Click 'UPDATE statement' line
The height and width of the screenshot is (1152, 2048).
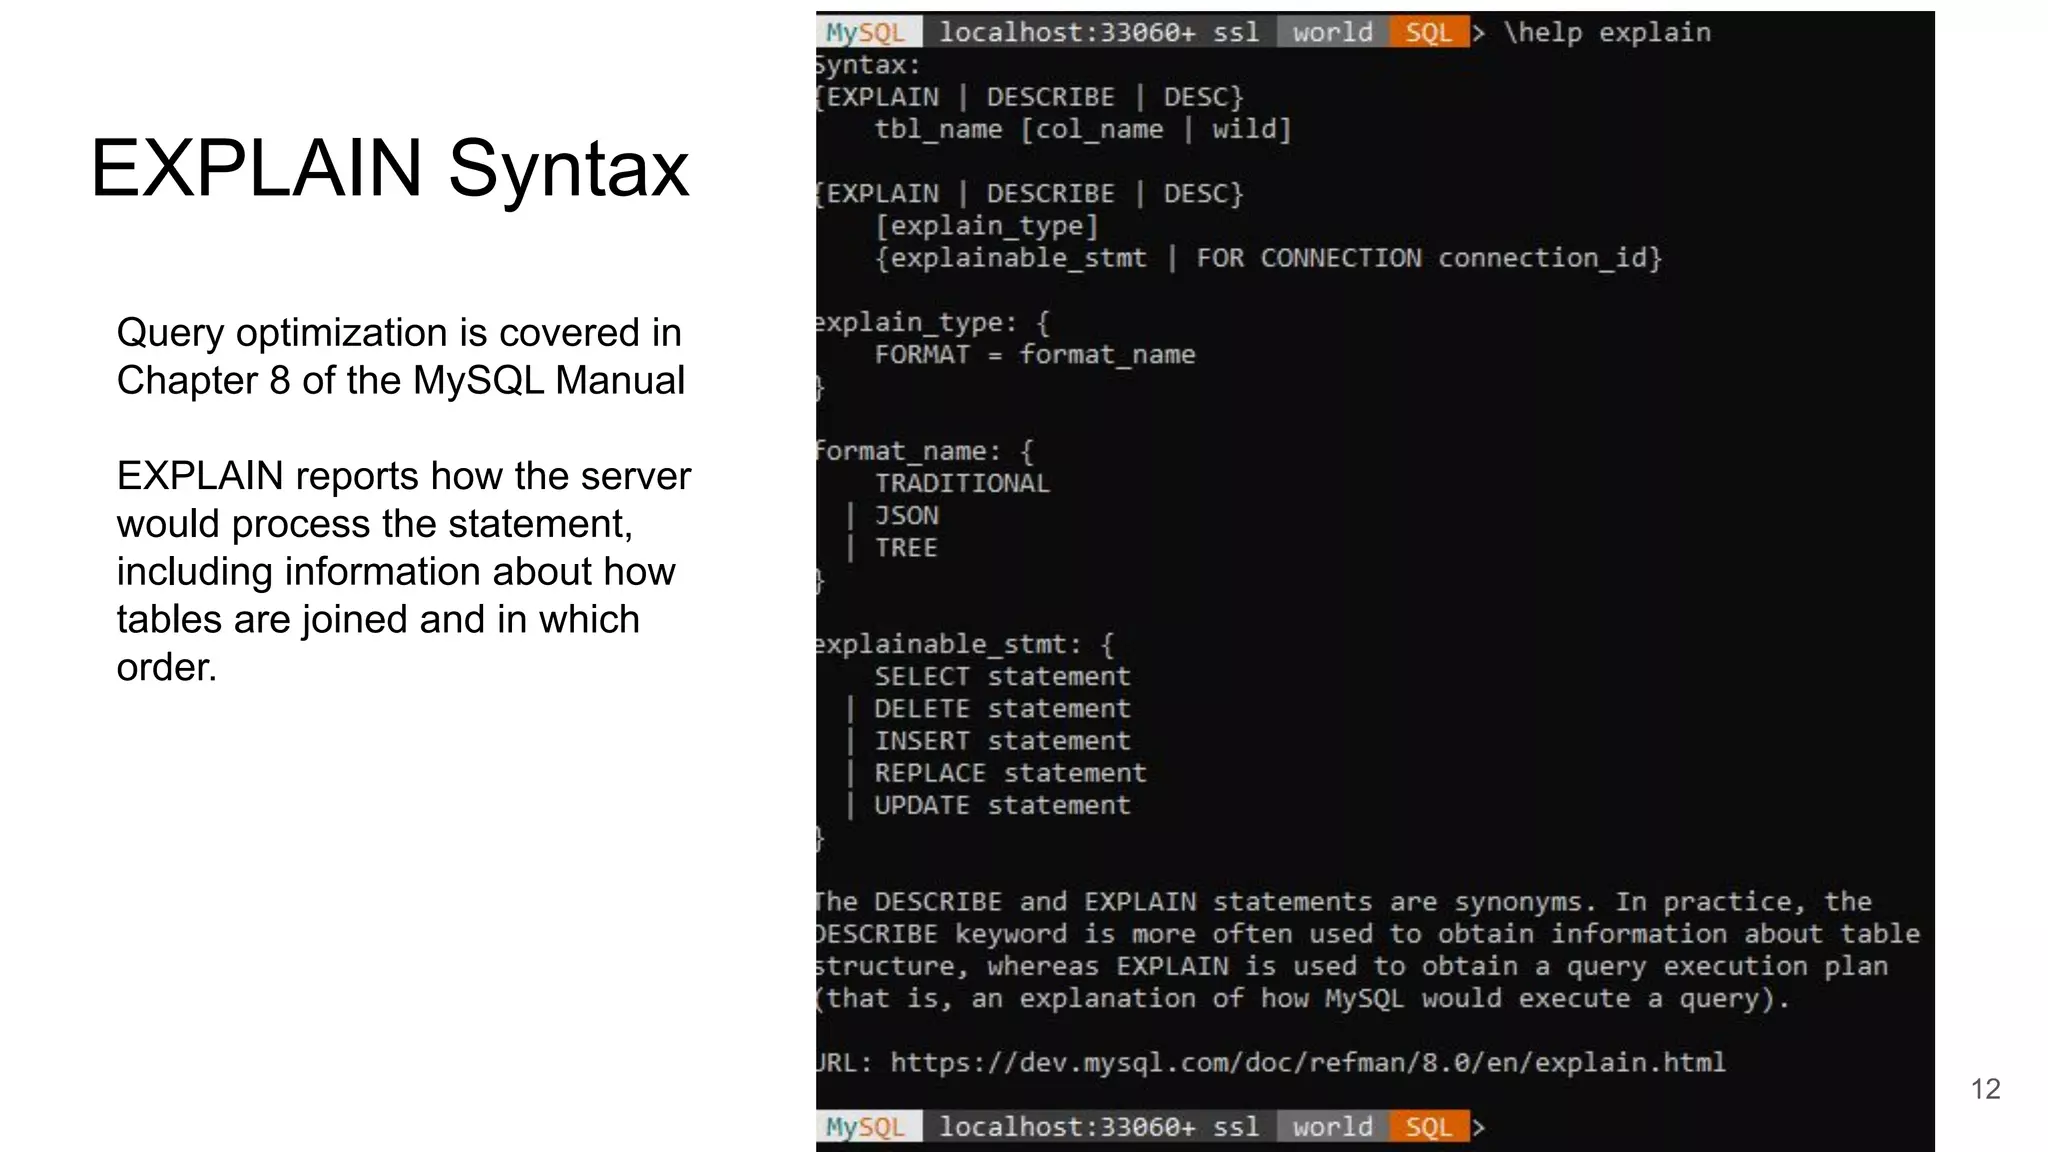1002,805
